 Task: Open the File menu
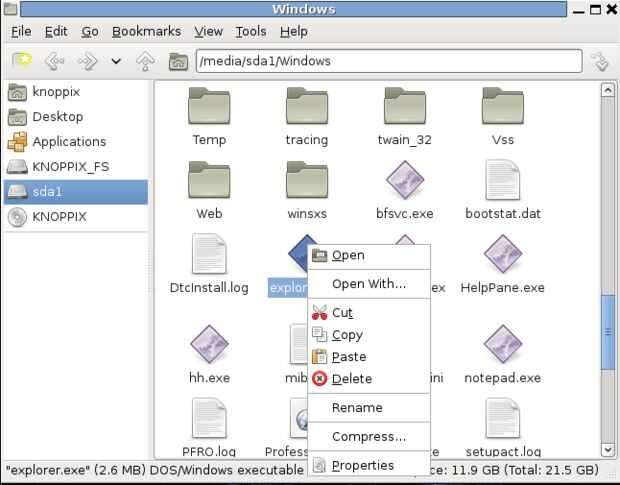click(21, 31)
